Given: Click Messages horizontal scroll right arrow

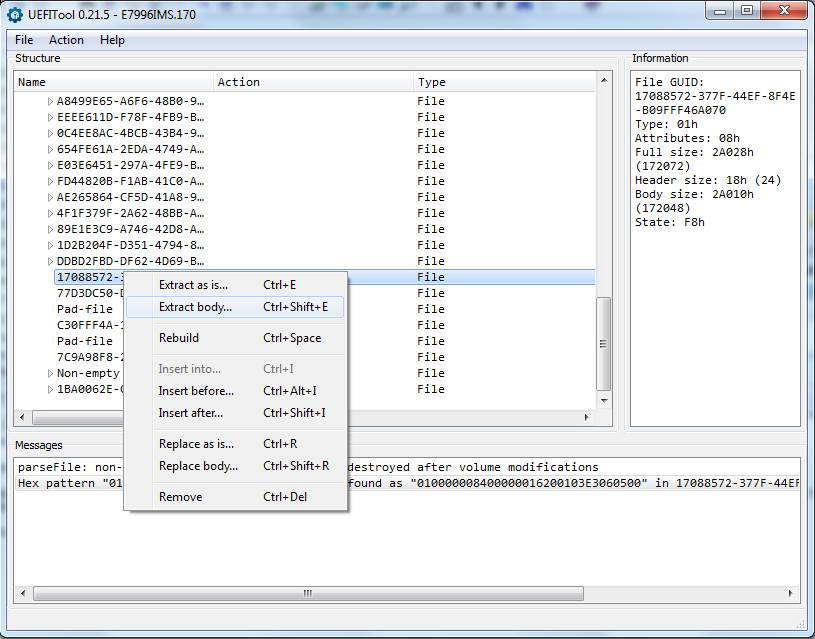Looking at the screenshot, I should (791, 593).
